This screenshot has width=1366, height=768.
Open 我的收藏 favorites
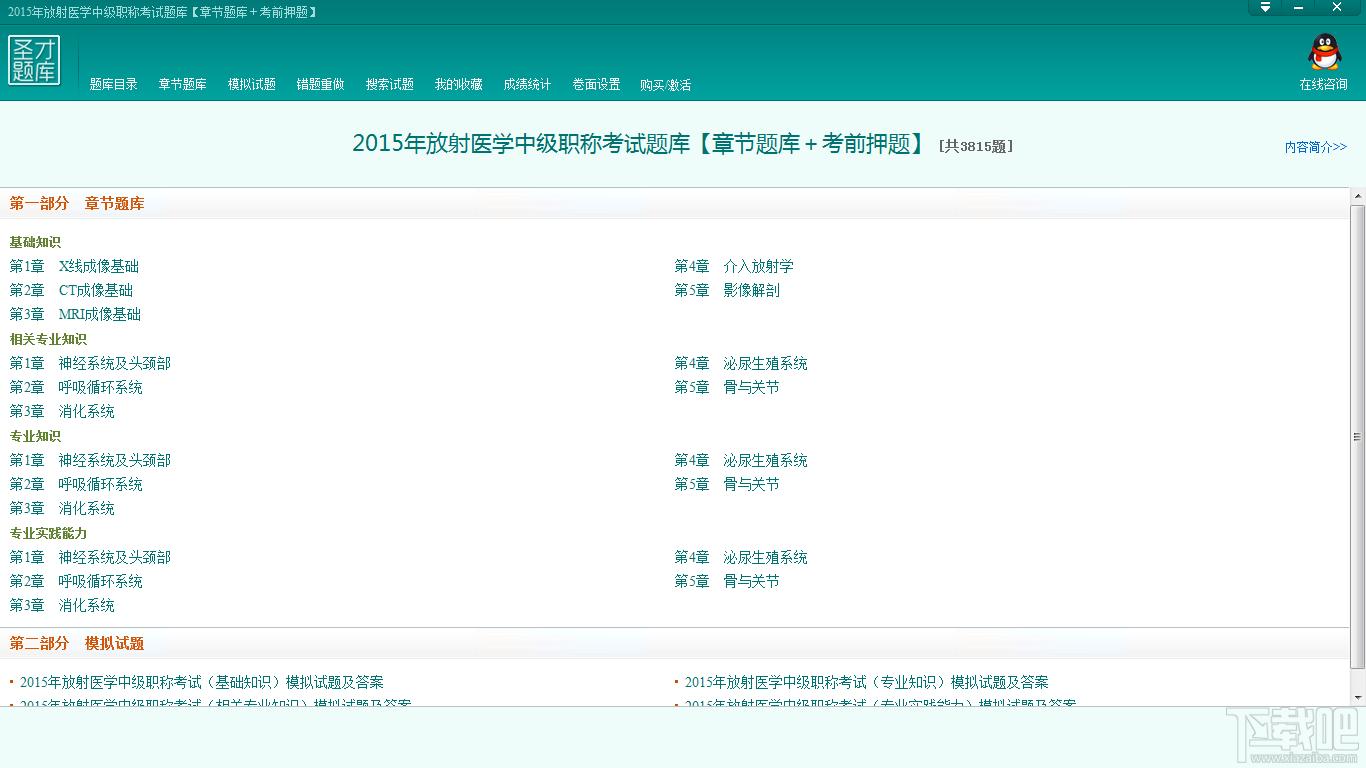tap(459, 85)
